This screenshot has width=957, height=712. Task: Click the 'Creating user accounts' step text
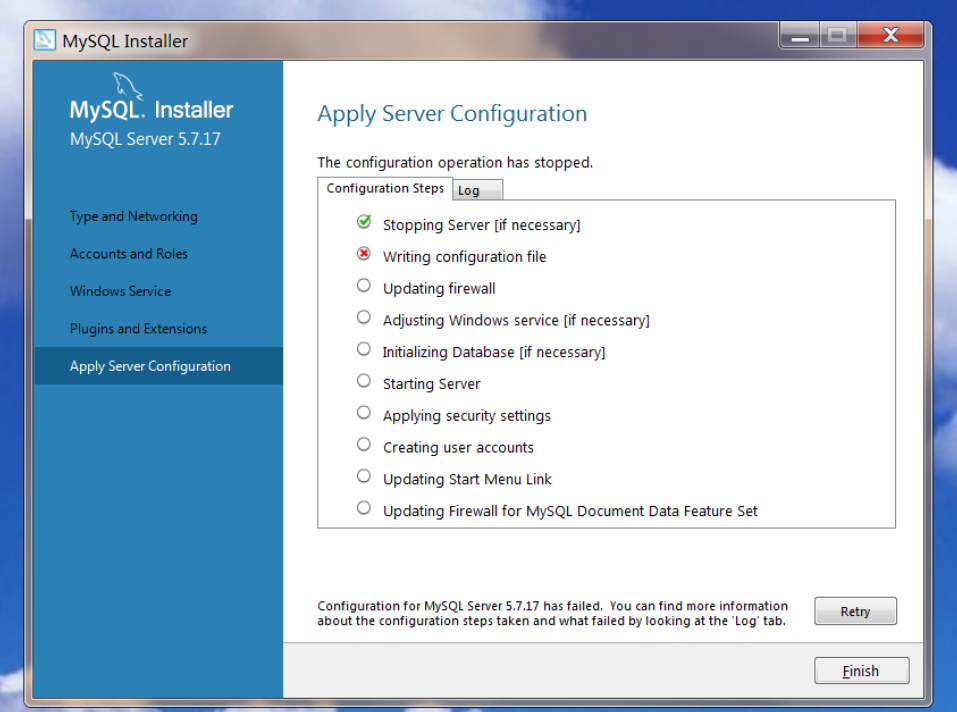click(458, 447)
